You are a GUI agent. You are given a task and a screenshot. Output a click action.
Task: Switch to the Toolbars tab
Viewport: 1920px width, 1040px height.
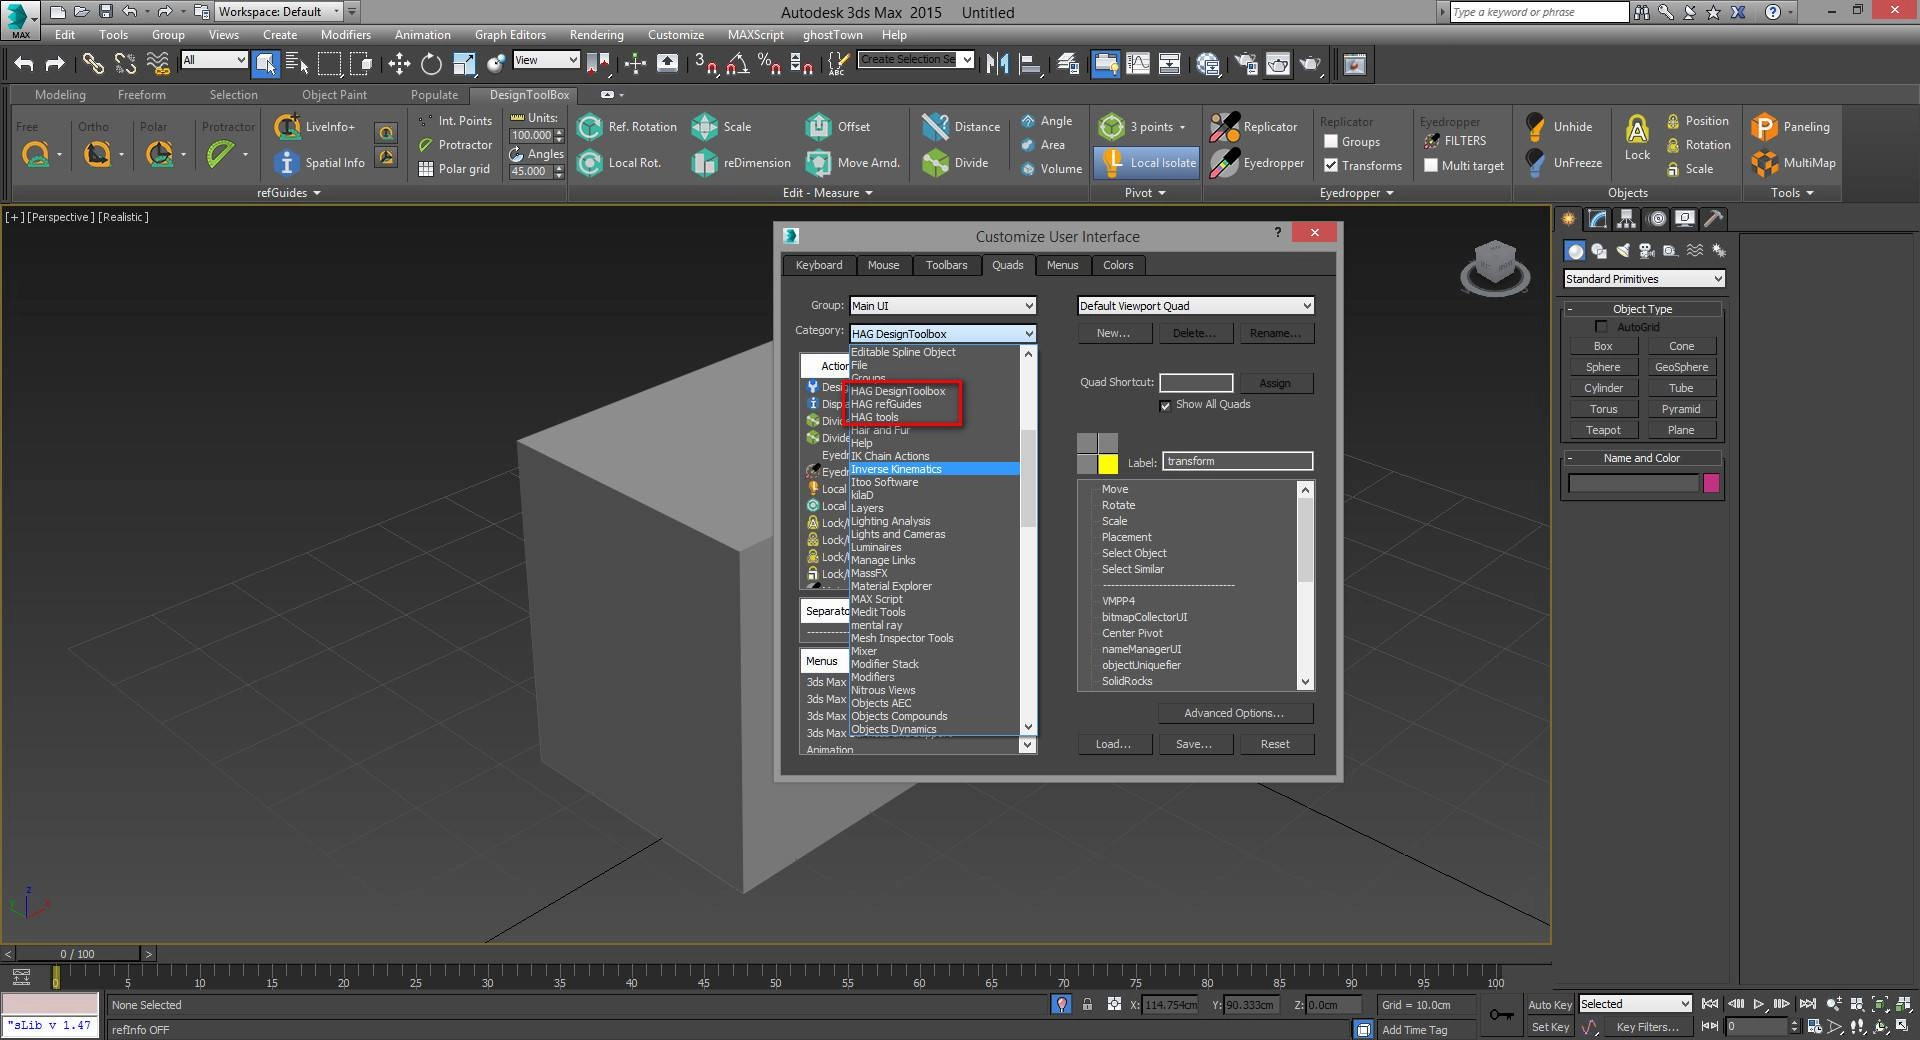(946, 265)
